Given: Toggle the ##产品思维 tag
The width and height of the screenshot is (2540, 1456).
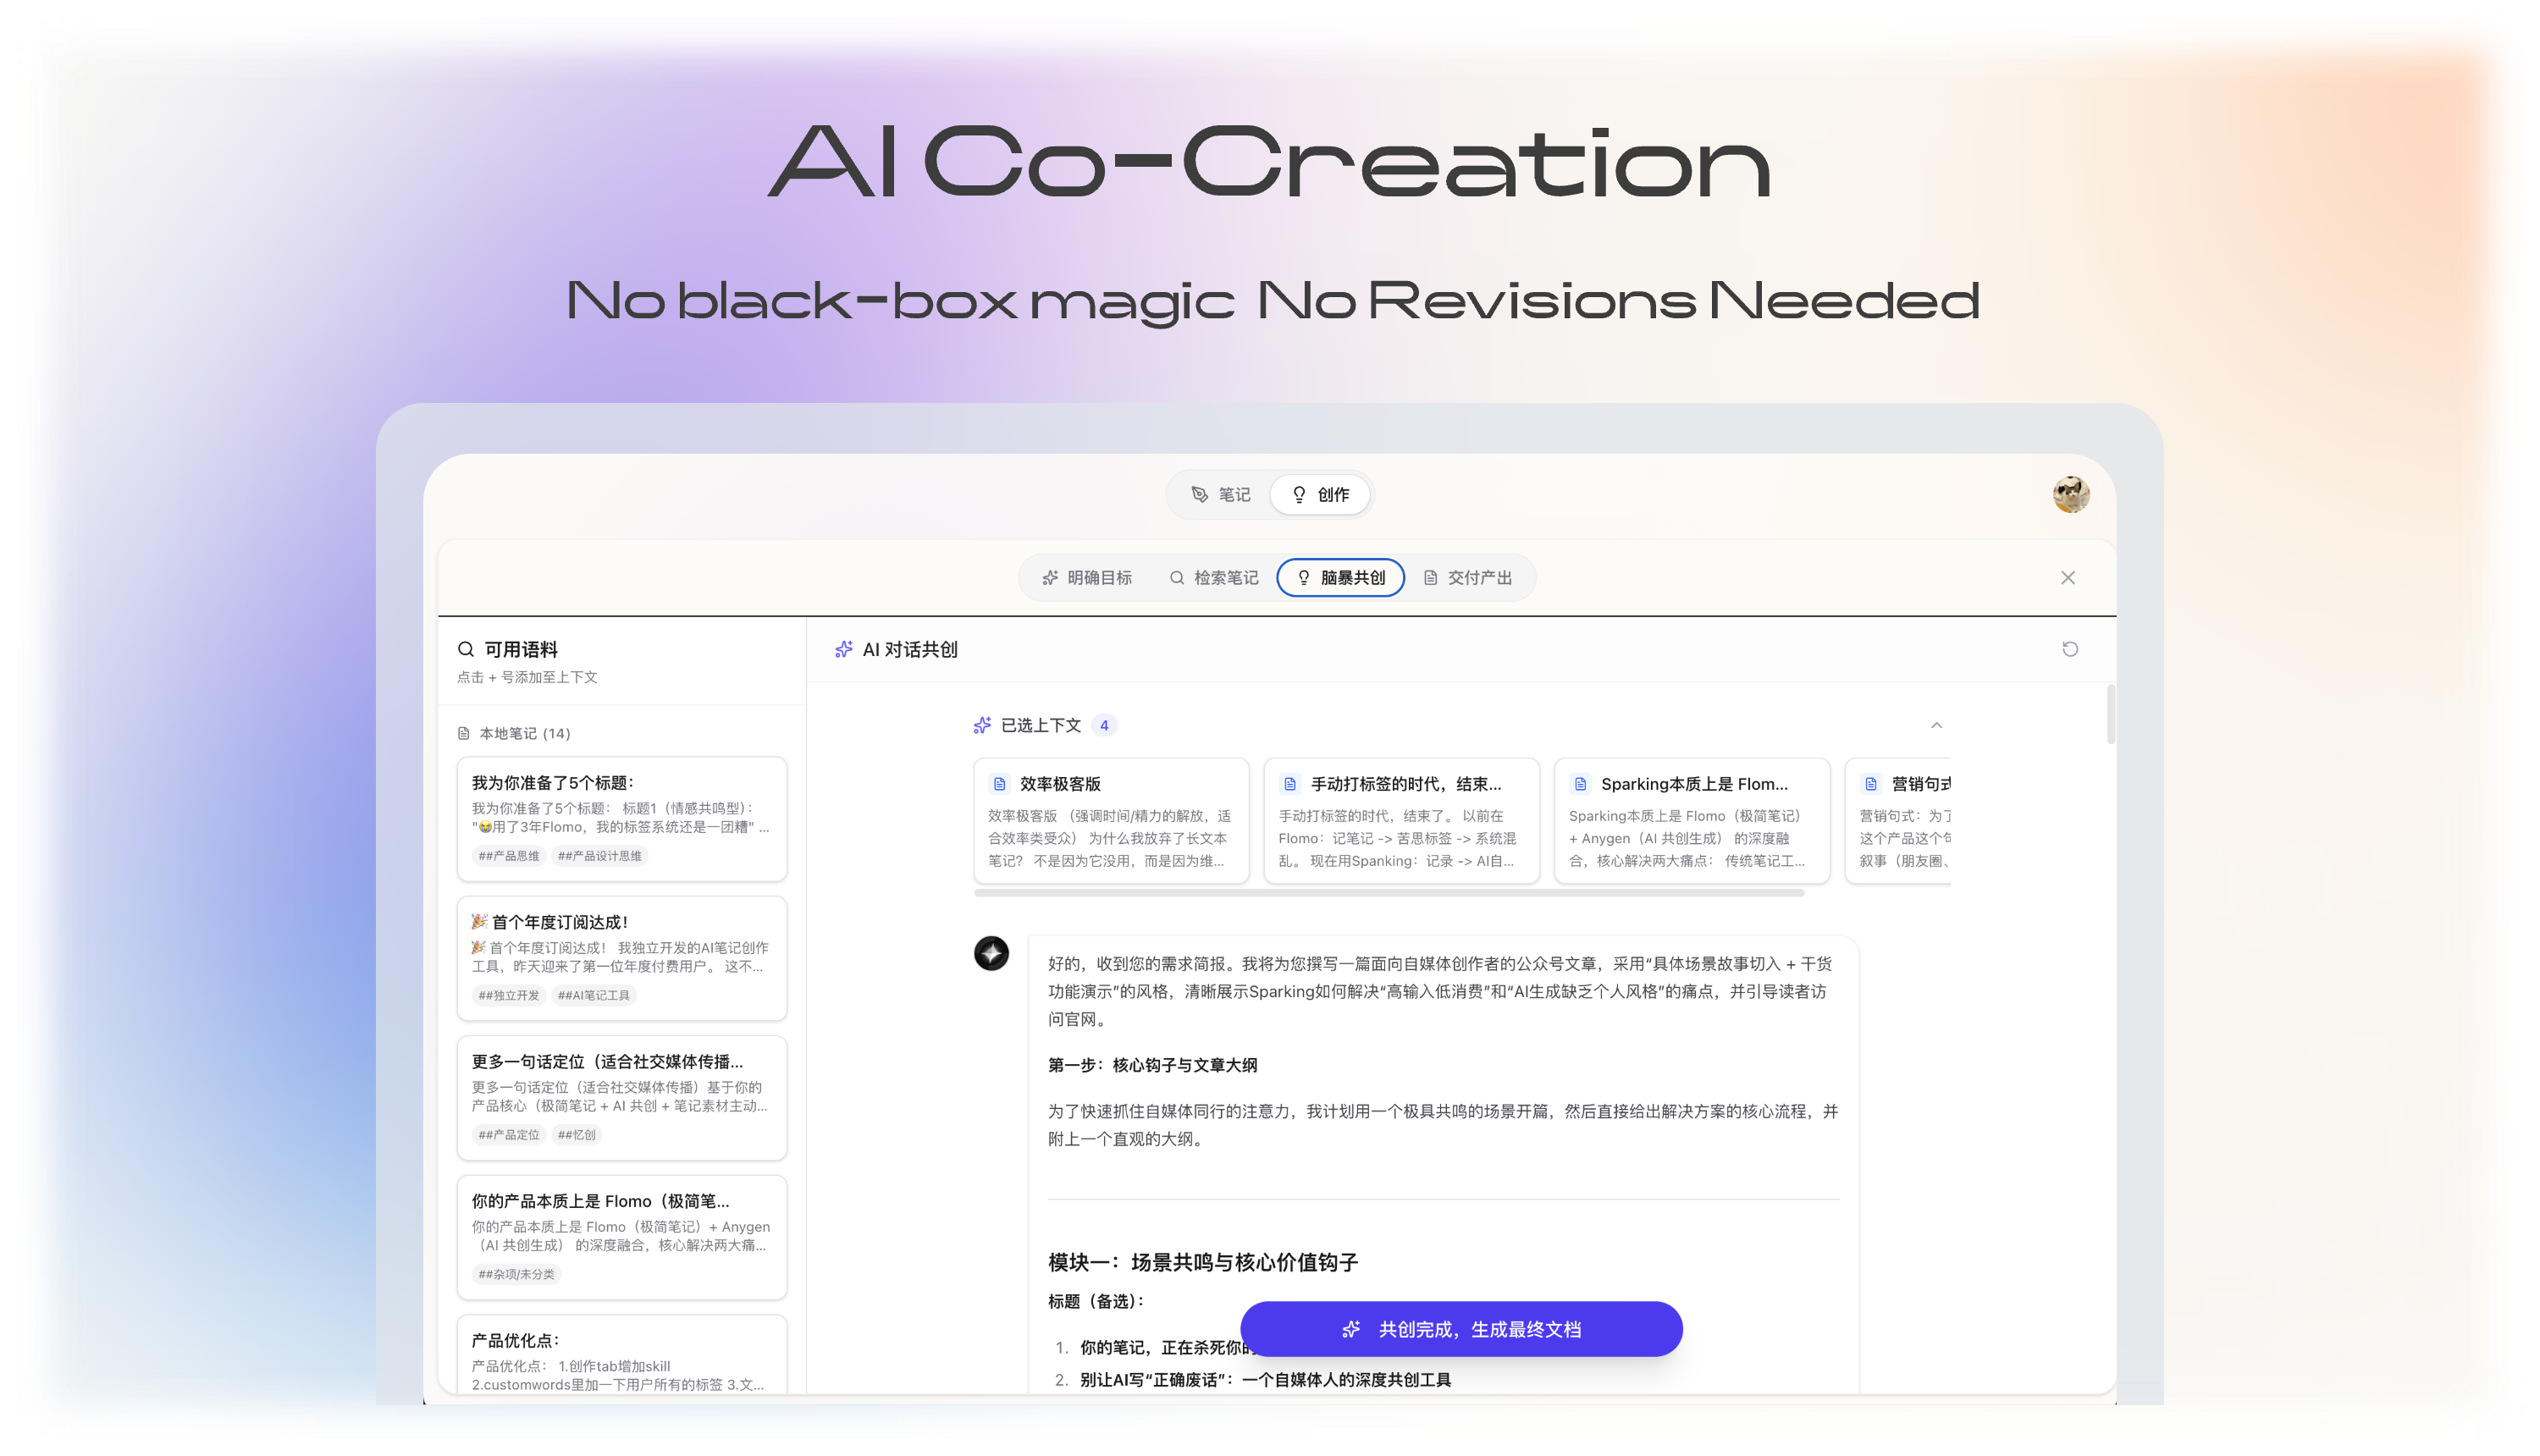Looking at the screenshot, I should pyautogui.click(x=508, y=856).
